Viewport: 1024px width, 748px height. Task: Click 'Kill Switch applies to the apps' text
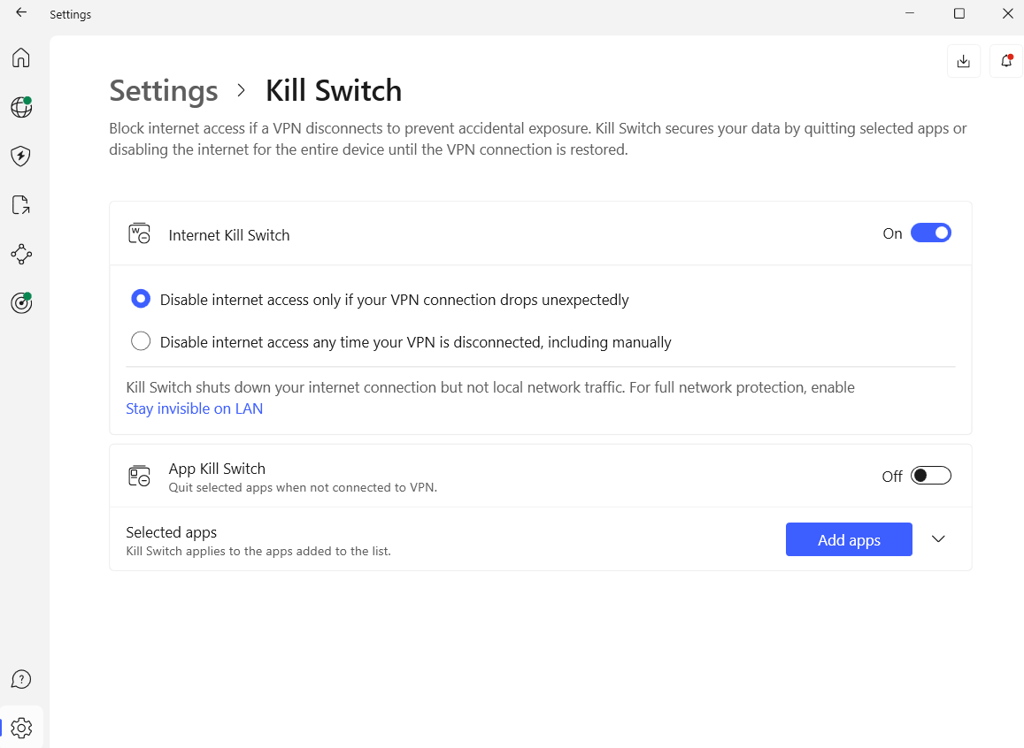(x=259, y=551)
